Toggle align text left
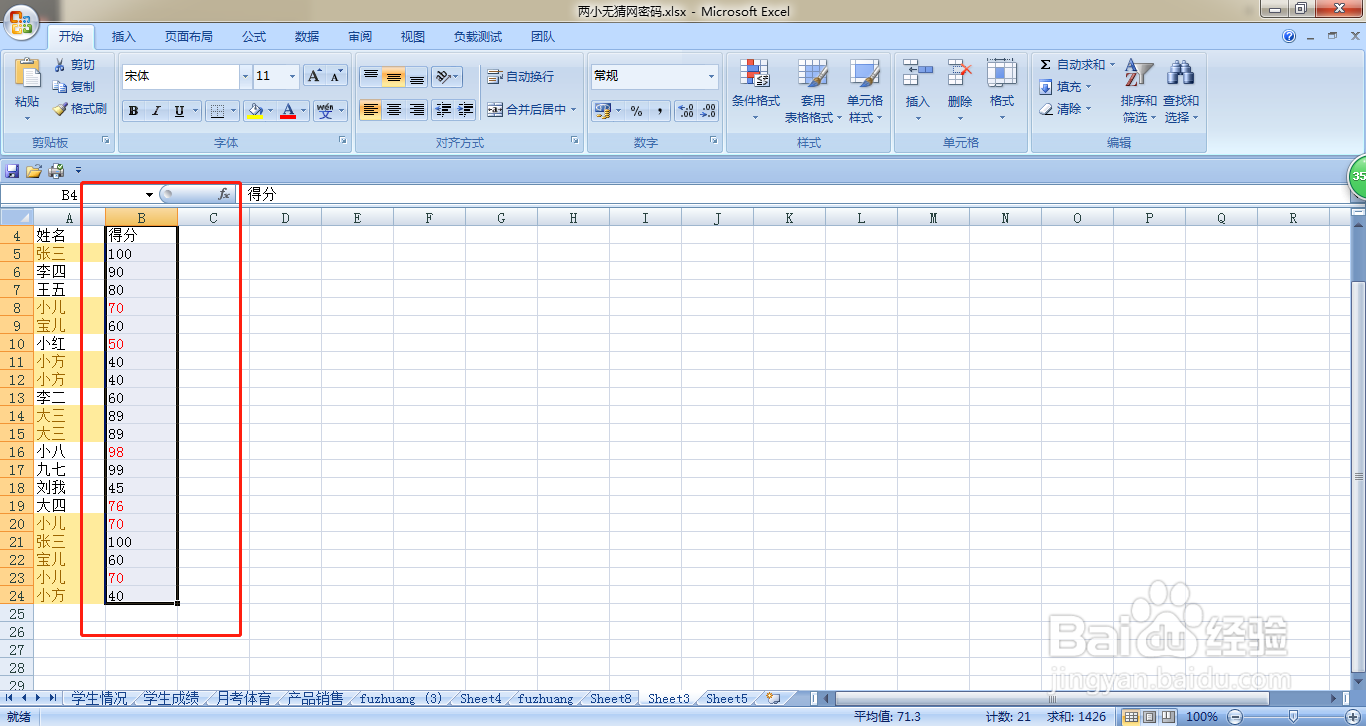Viewport: 1366px width, 726px height. click(x=370, y=110)
